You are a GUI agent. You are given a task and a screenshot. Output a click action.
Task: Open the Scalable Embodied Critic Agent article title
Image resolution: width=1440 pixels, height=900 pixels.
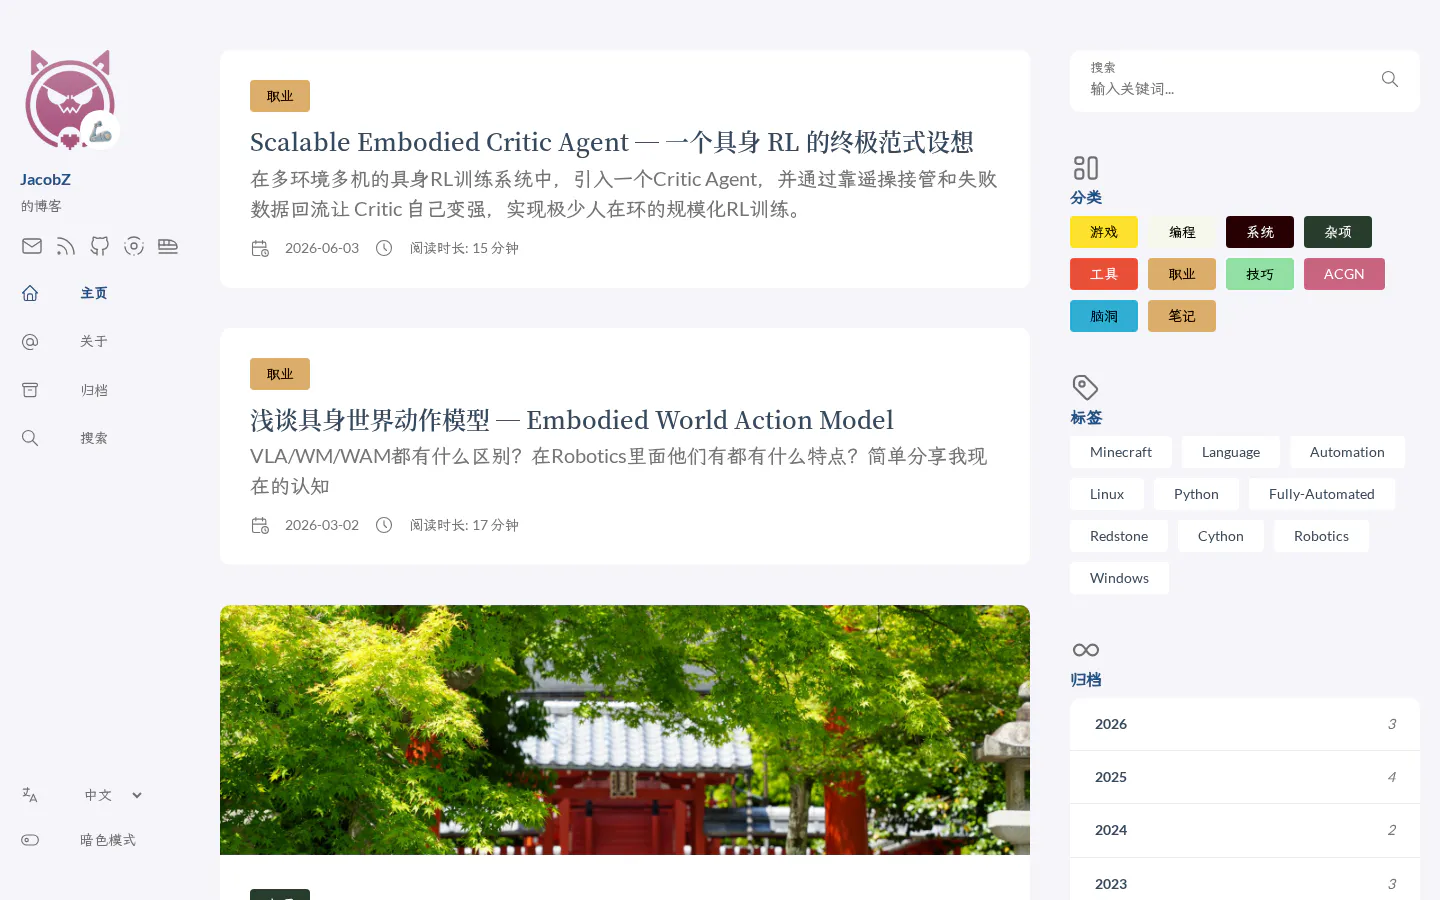(x=612, y=142)
